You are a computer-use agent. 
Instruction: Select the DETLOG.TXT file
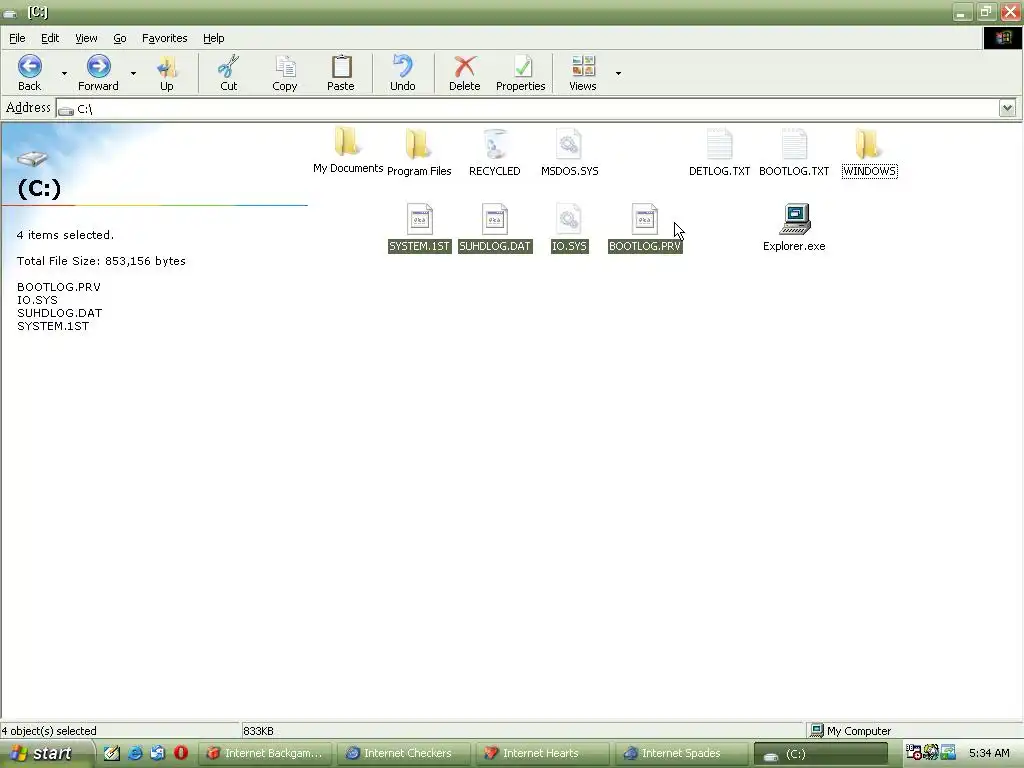pos(719,153)
